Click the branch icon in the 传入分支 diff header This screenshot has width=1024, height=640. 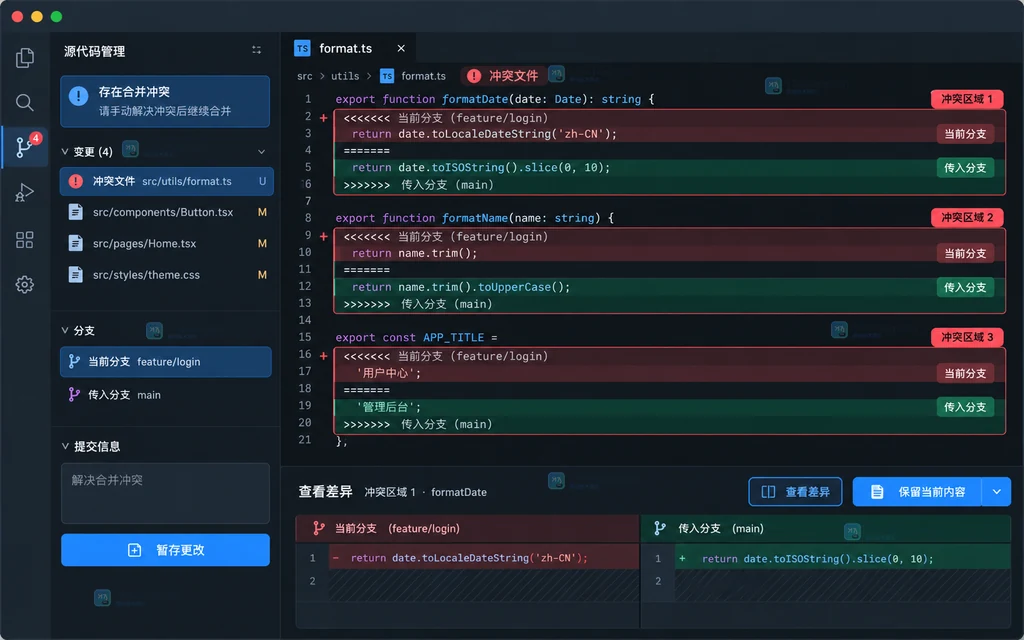pyautogui.click(x=660, y=528)
